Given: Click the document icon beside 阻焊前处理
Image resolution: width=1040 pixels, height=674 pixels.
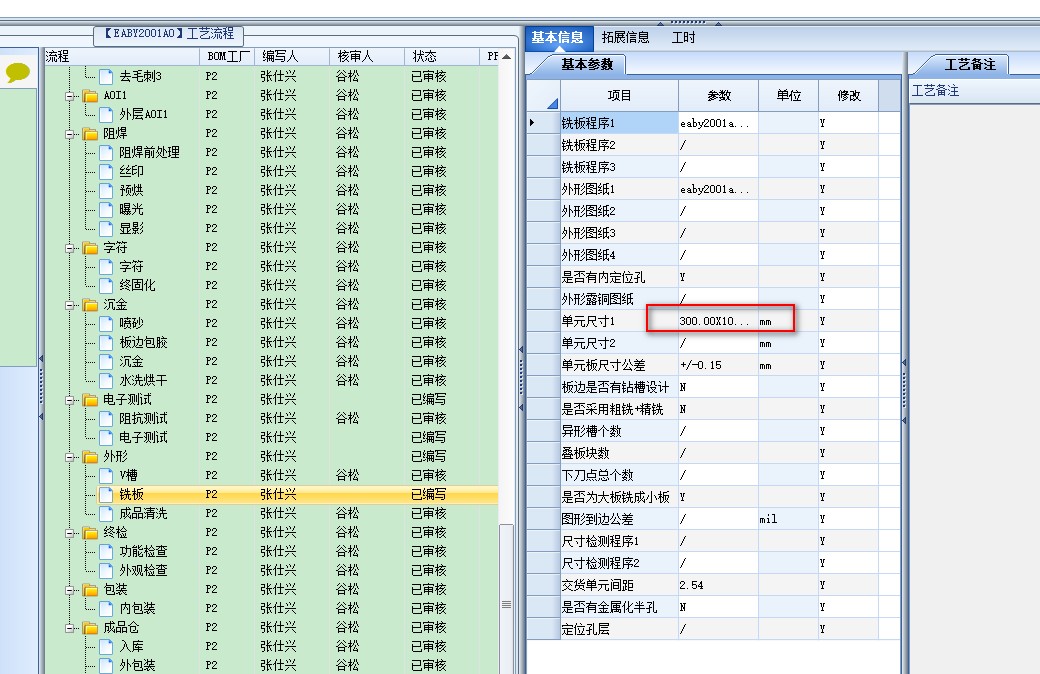Looking at the screenshot, I should [106, 153].
